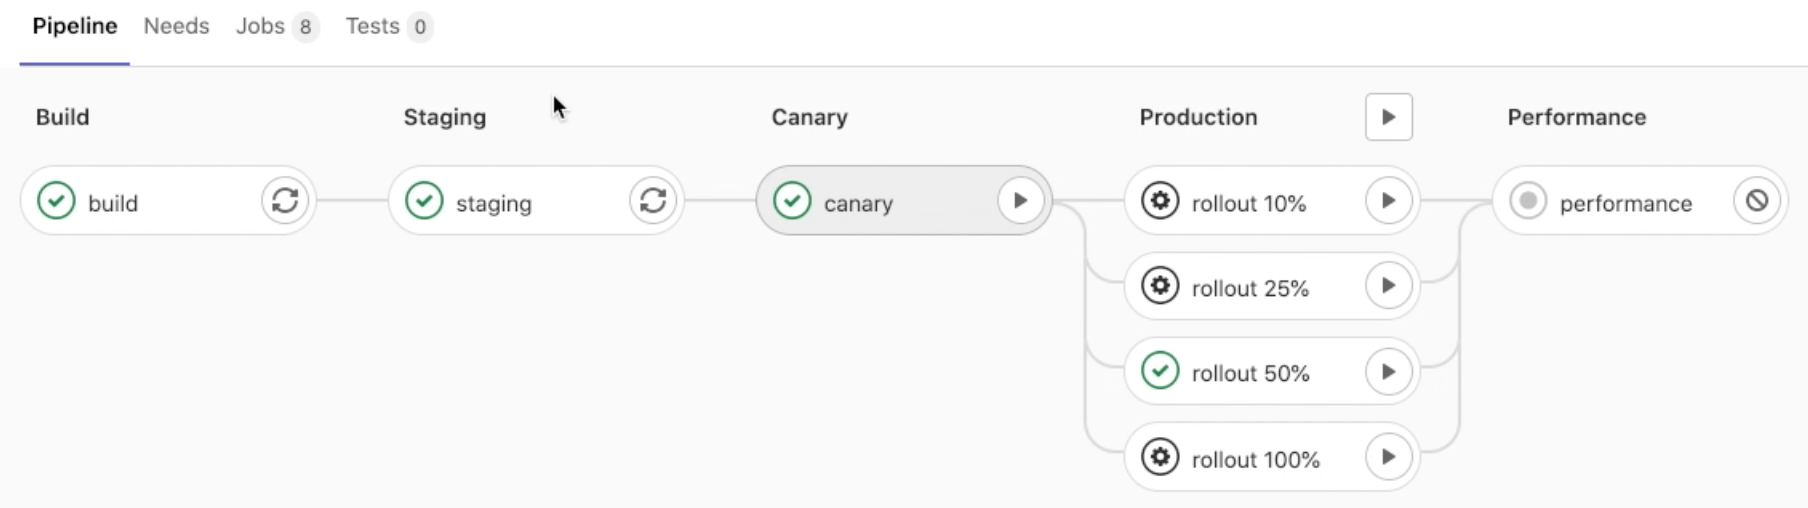This screenshot has height=508, width=1808.
Task: Click the rollout 50% passed status icon
Action: (1160, 371)
